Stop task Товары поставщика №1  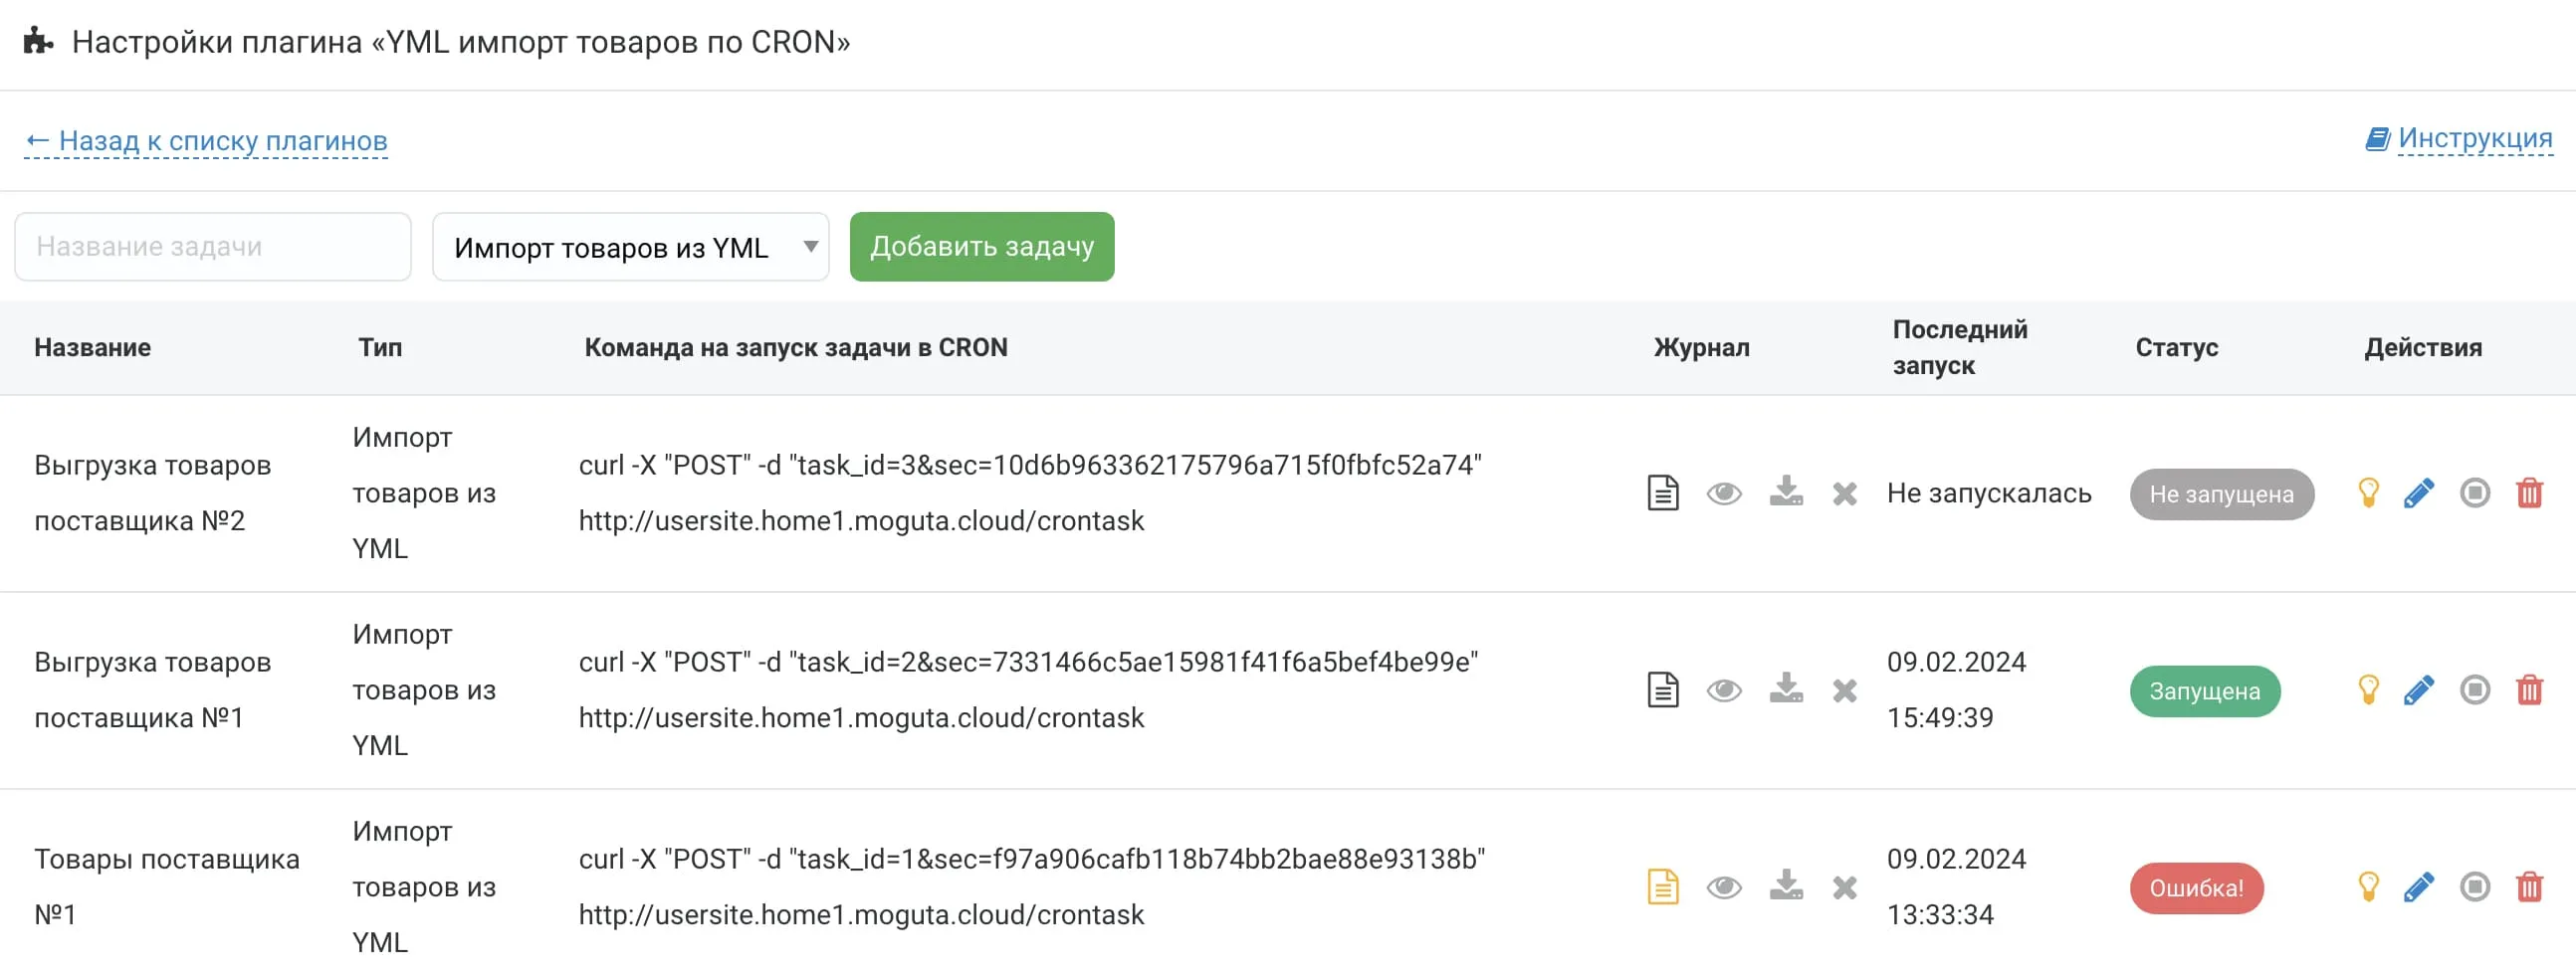pos(2475,886)
